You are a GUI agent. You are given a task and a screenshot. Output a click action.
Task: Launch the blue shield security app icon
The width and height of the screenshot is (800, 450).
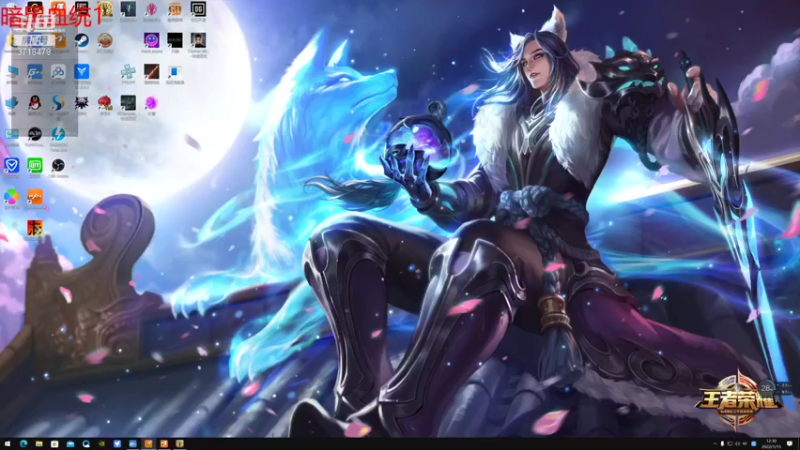11,165
